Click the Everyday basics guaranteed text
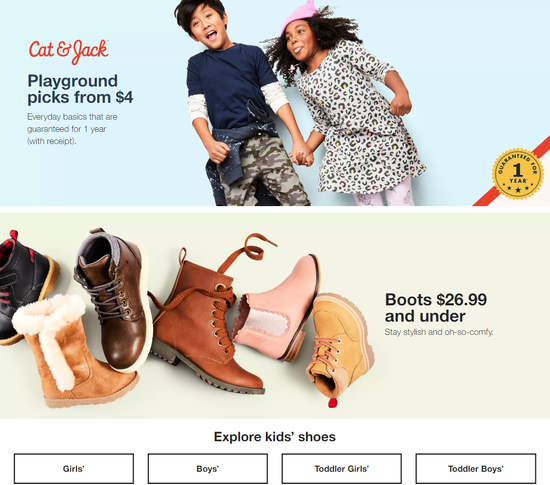This screenshot has height=485, width=550. (72, 129)
